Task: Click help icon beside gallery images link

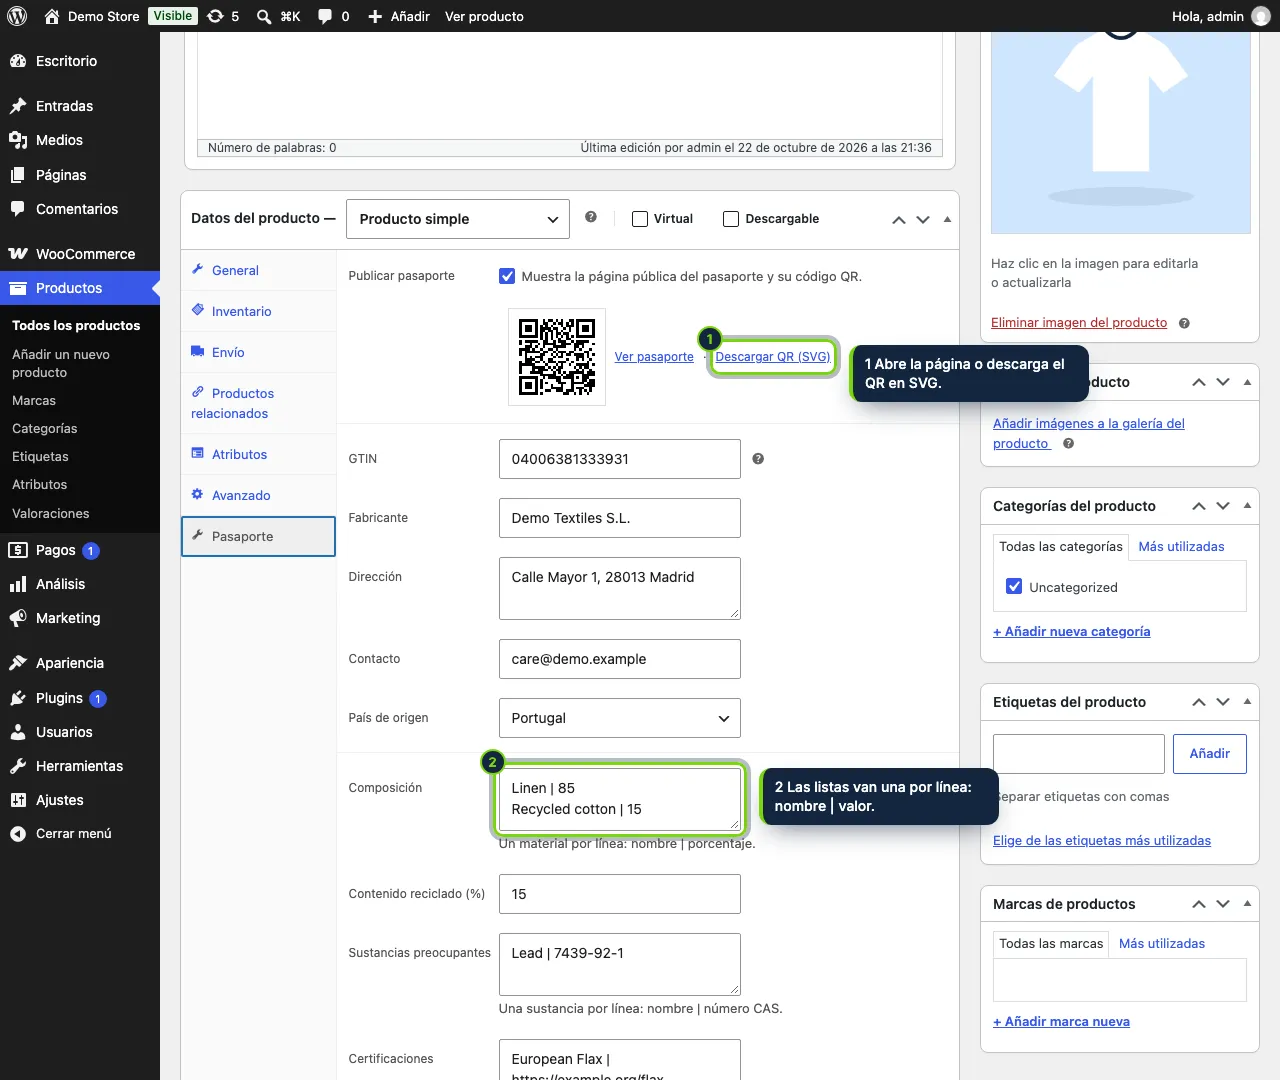Action: tap(1068, 443)
